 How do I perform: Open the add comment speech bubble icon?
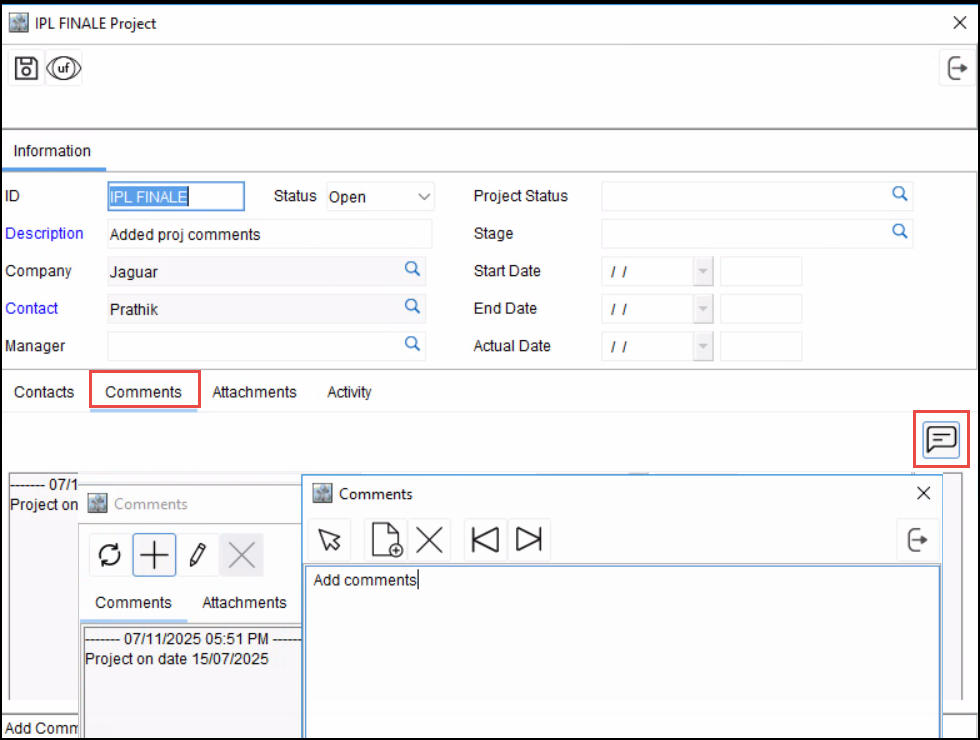pyautogui.click(x=941, y=439)
